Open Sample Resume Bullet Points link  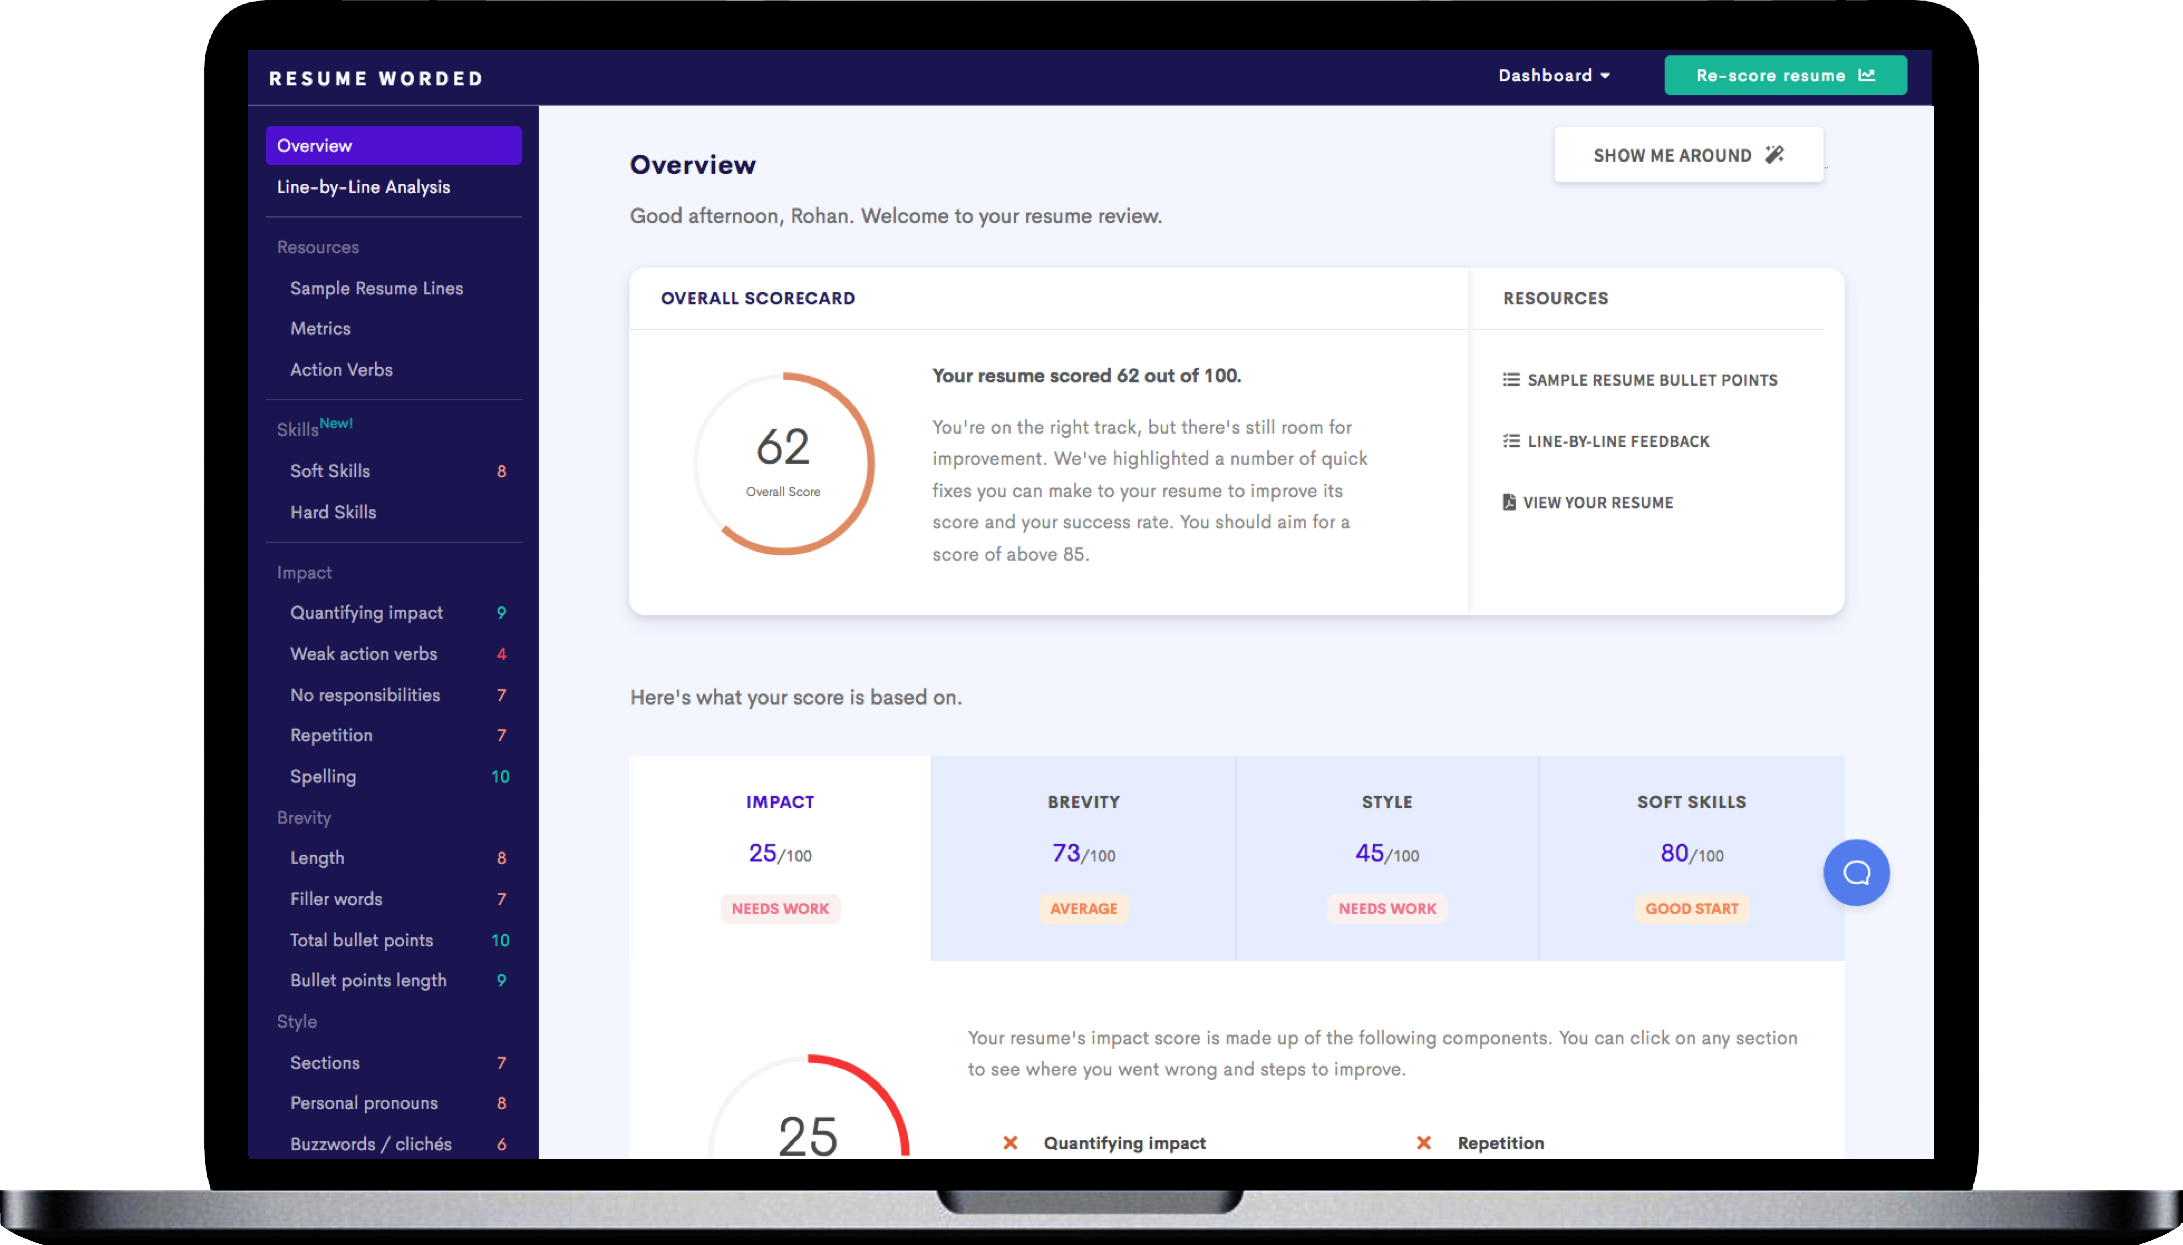pos(1652,380)
